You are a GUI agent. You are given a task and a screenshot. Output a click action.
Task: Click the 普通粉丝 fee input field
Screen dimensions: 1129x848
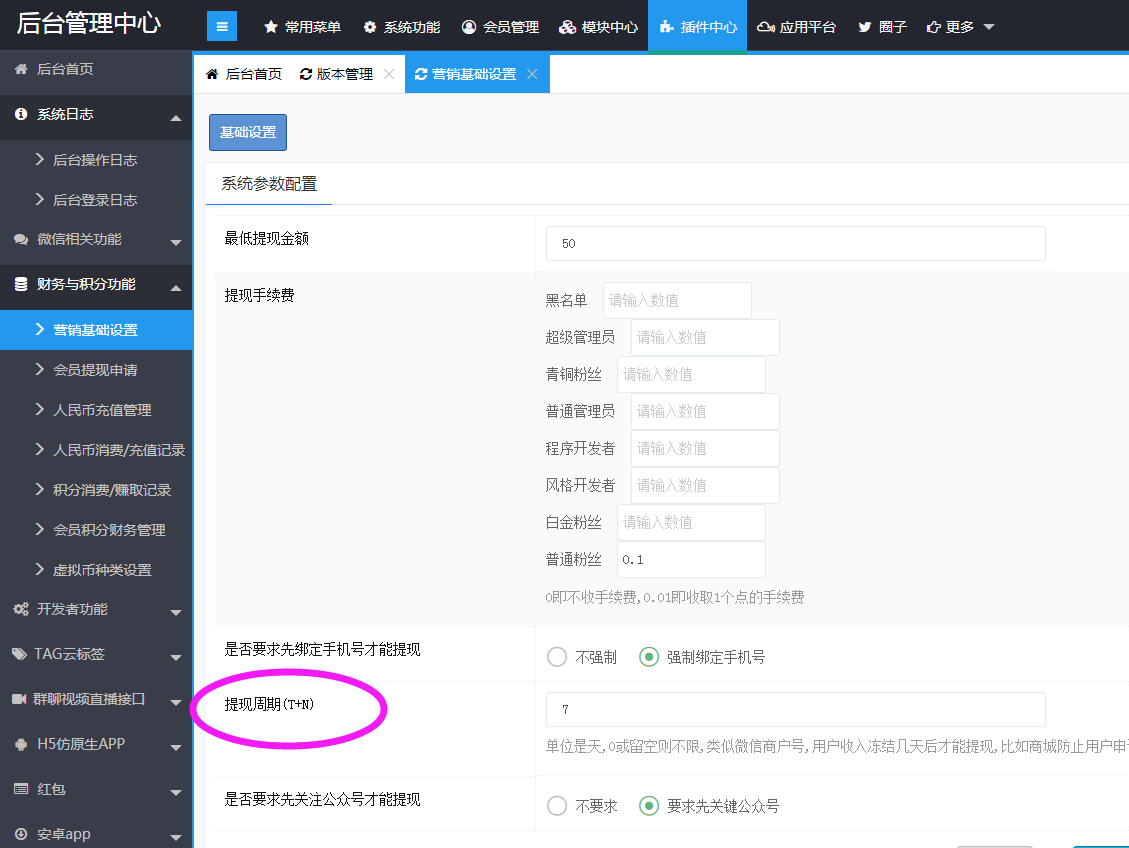click(x=691, y=560)
